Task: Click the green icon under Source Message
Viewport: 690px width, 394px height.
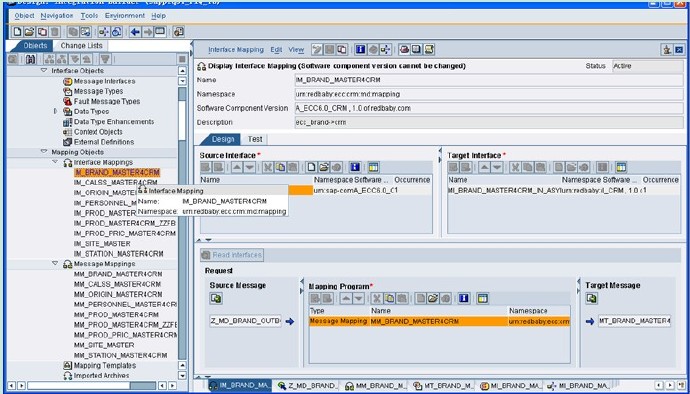Action: click(216, 298)
